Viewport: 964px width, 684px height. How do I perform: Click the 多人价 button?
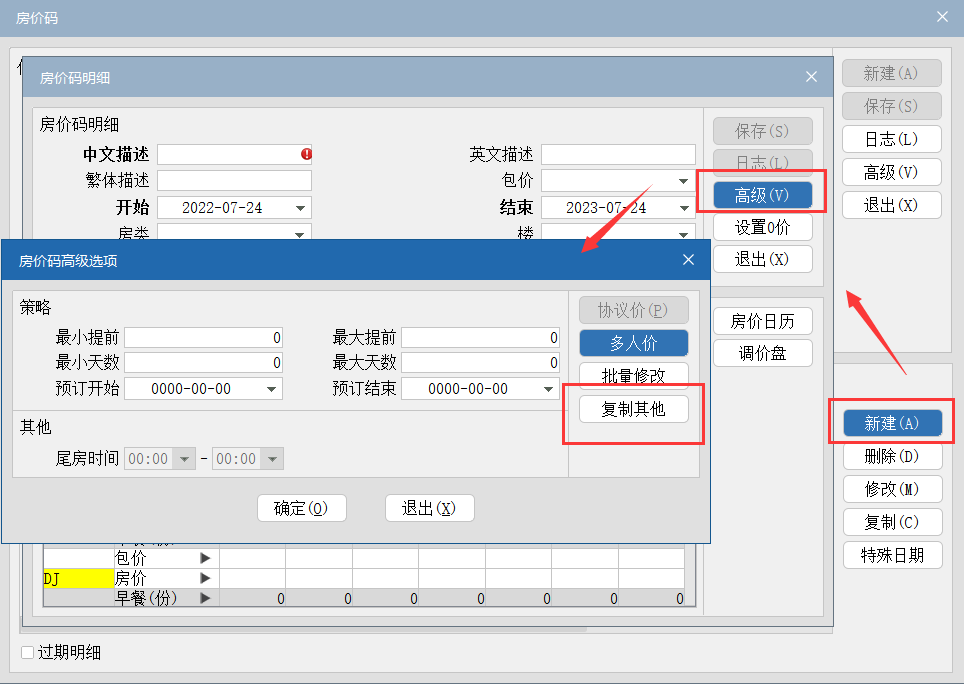click(633, 343)
